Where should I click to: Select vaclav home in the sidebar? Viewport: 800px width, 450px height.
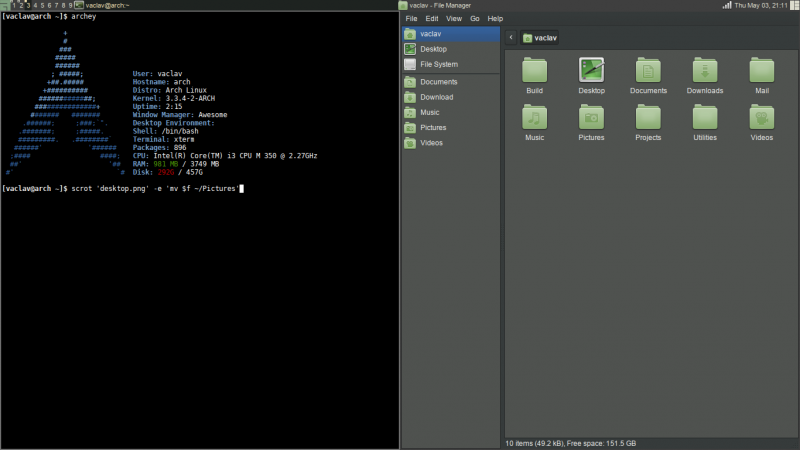pos(451,34)
